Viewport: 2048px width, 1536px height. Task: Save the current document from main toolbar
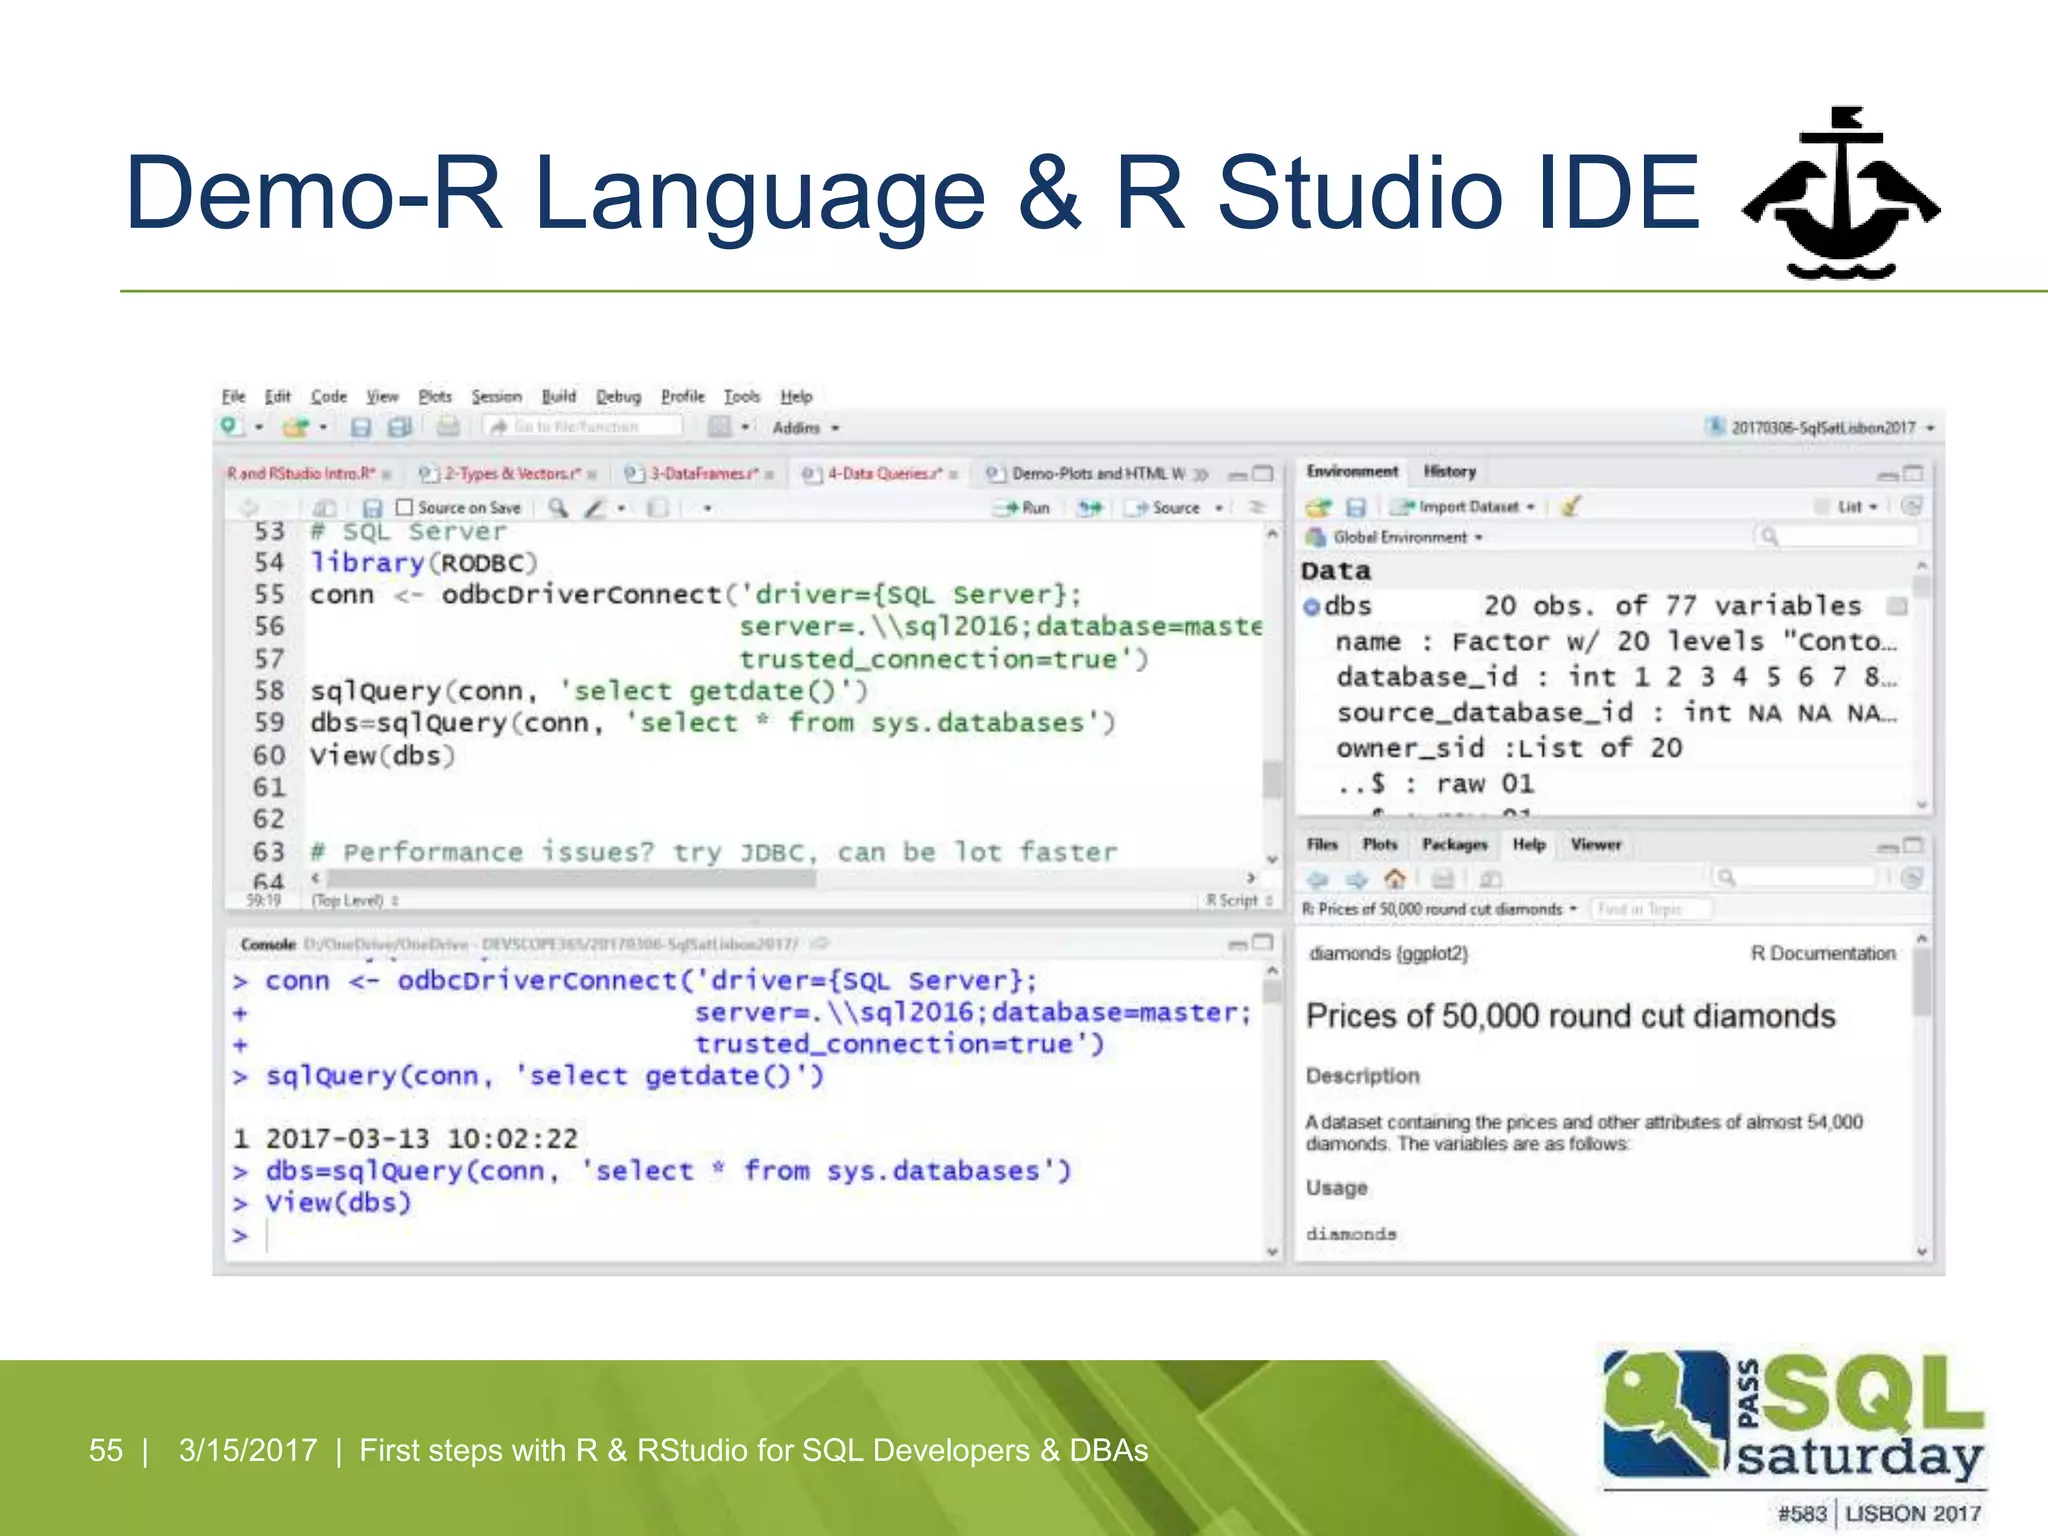pyautogui.click(x=361, y=427)
